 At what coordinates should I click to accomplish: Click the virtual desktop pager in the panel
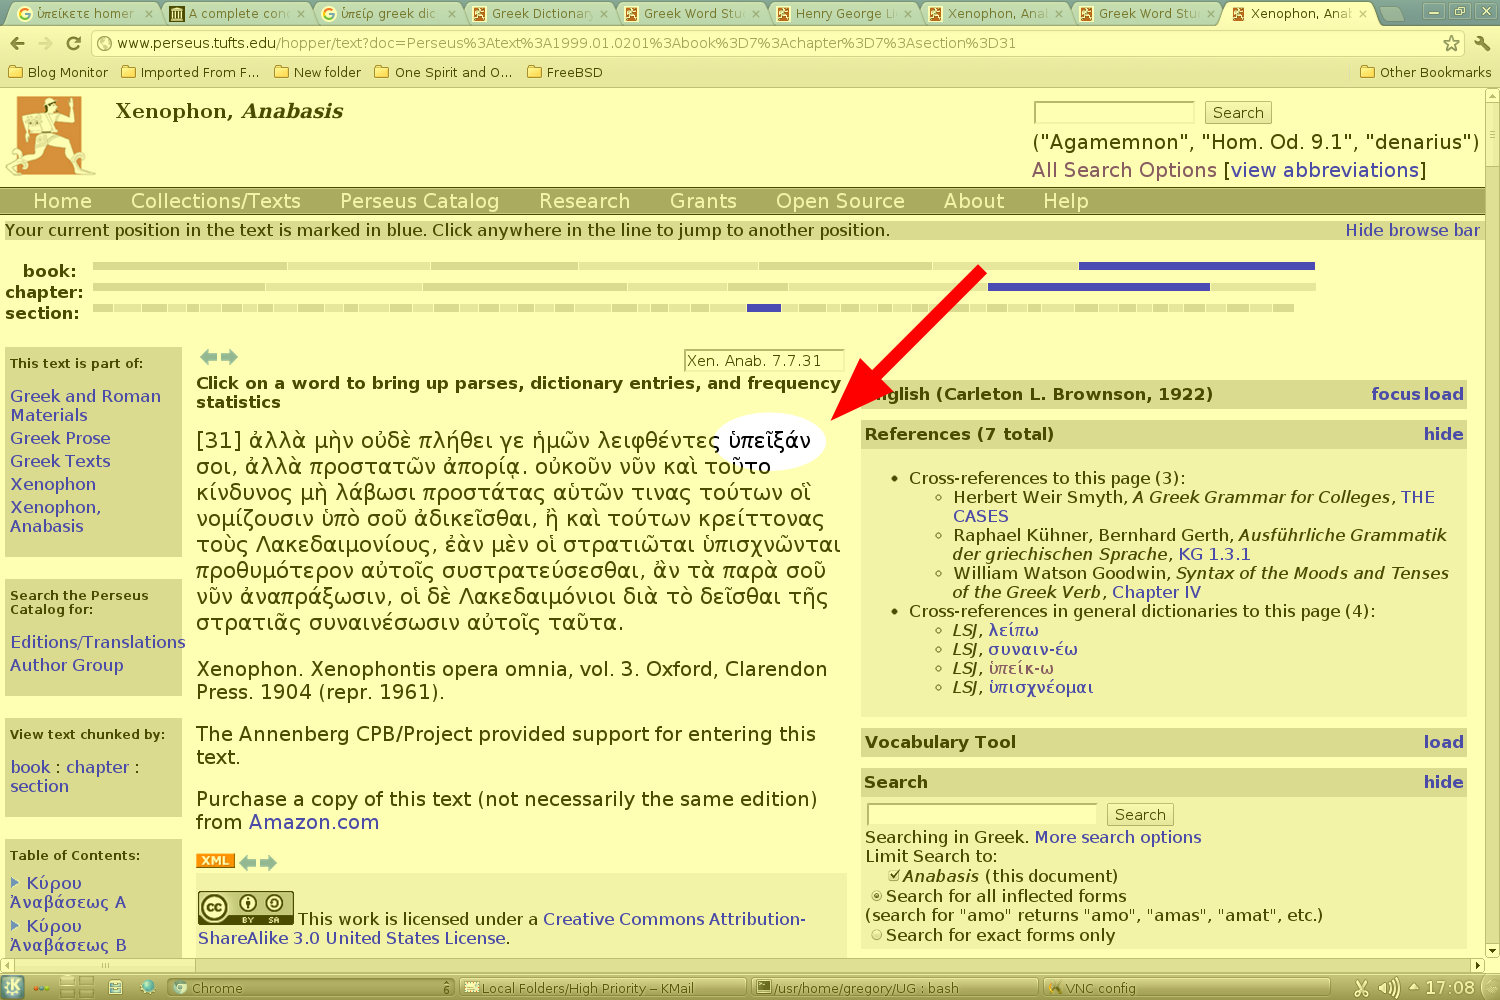tap(77, 988)
